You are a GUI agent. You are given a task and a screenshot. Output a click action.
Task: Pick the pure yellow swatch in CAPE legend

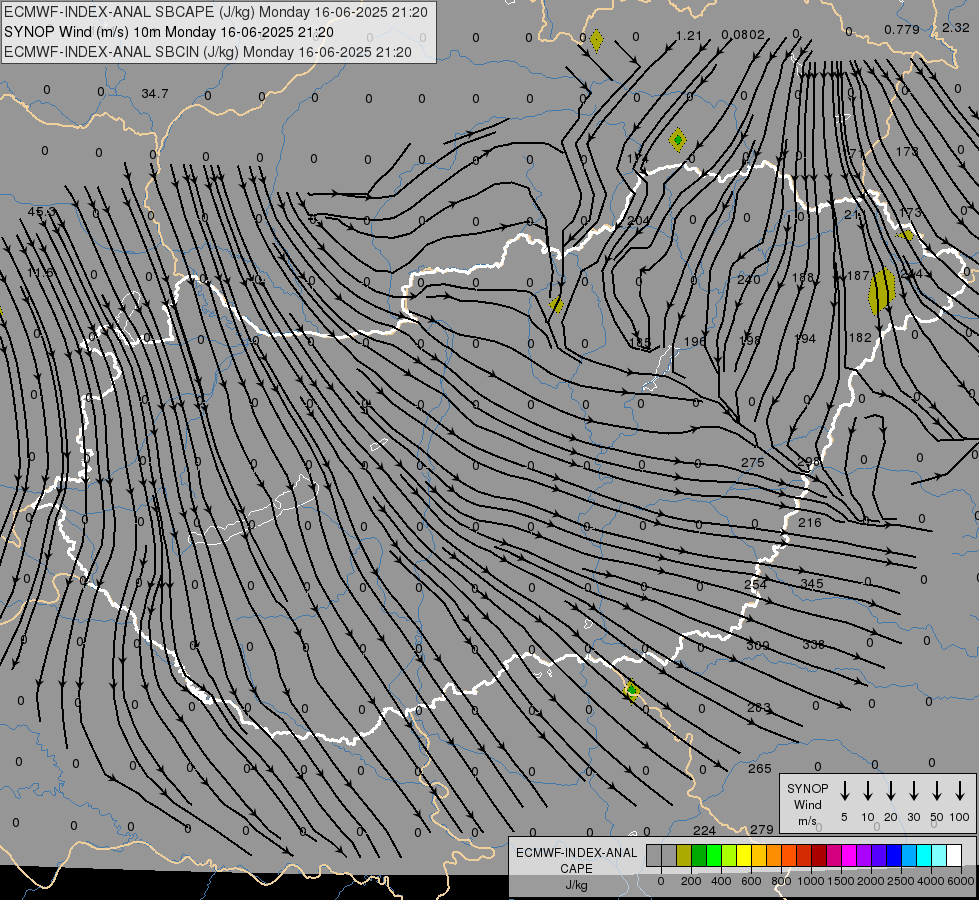pos(744,856)
